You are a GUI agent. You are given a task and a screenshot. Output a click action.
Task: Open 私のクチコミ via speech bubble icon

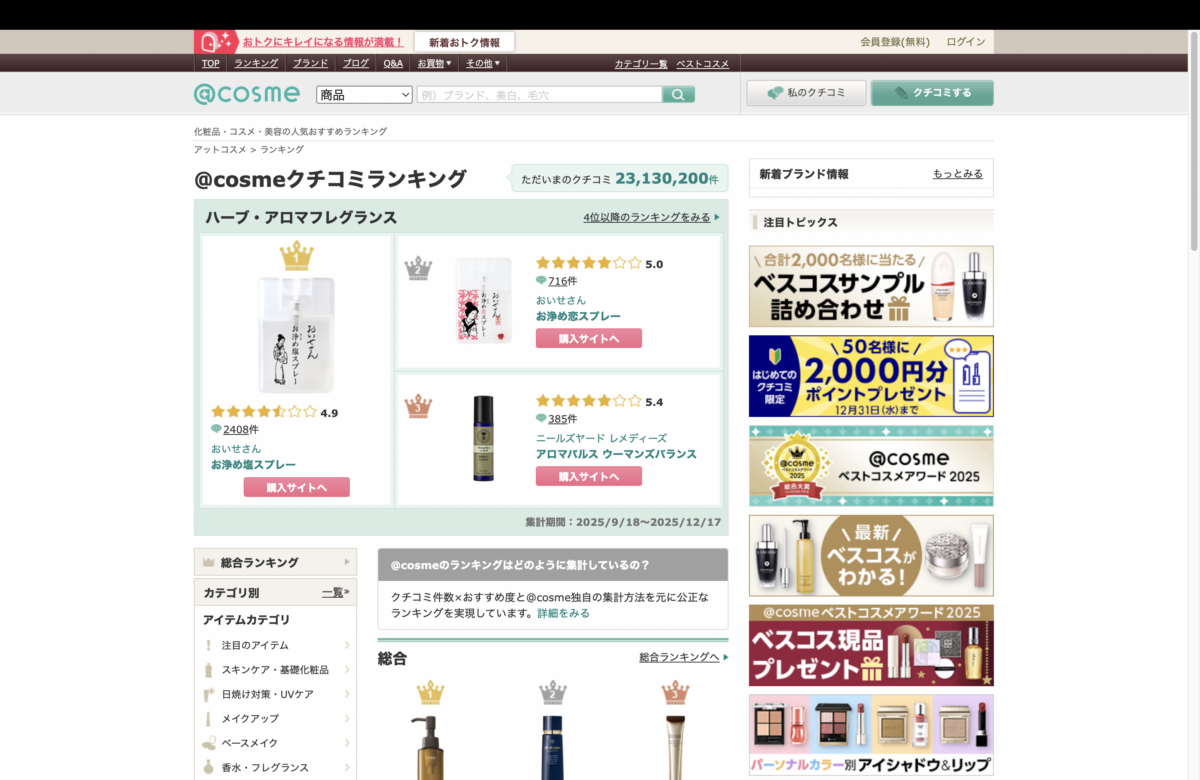tap(773, 92)
